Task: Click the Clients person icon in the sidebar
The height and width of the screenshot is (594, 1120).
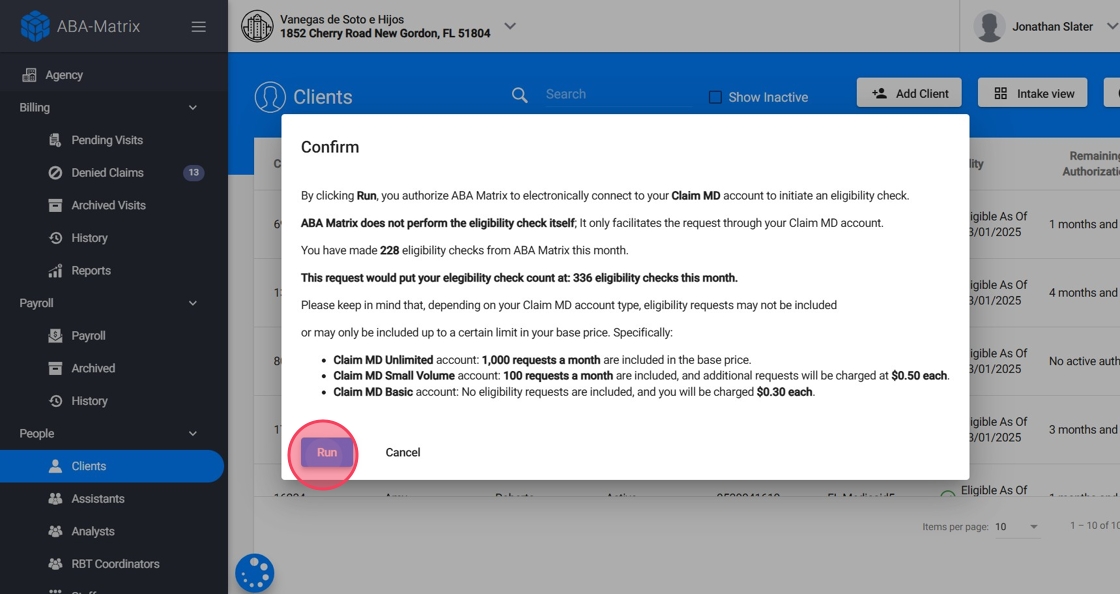Action: [x=55, y=466]
